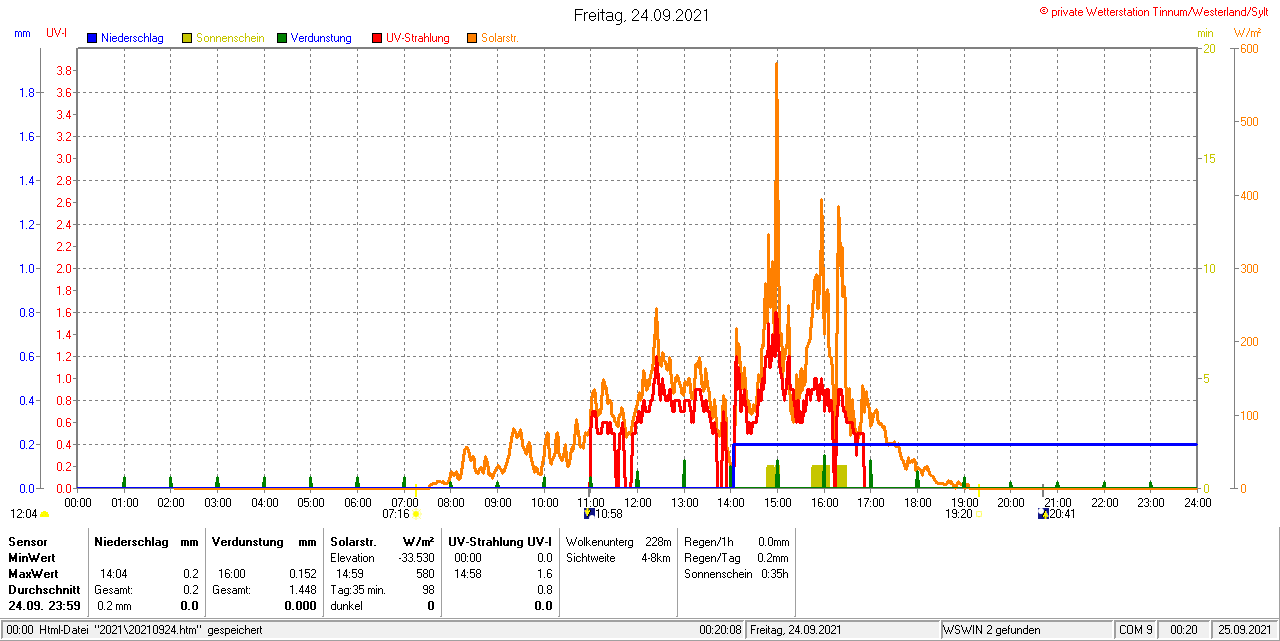
Task: Select the Solarstr. legend label
Action: (500, 38)
